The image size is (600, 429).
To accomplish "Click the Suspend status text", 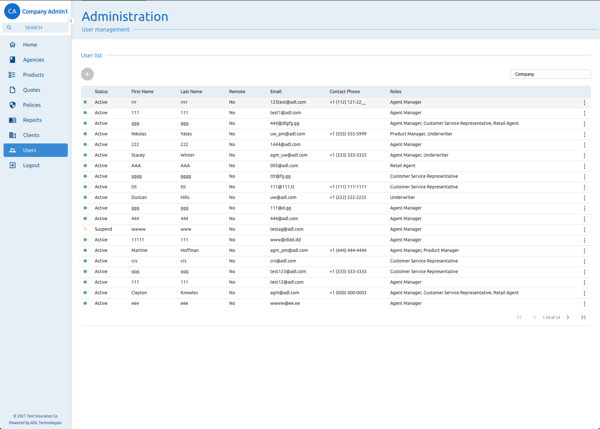I will point(103,229).
